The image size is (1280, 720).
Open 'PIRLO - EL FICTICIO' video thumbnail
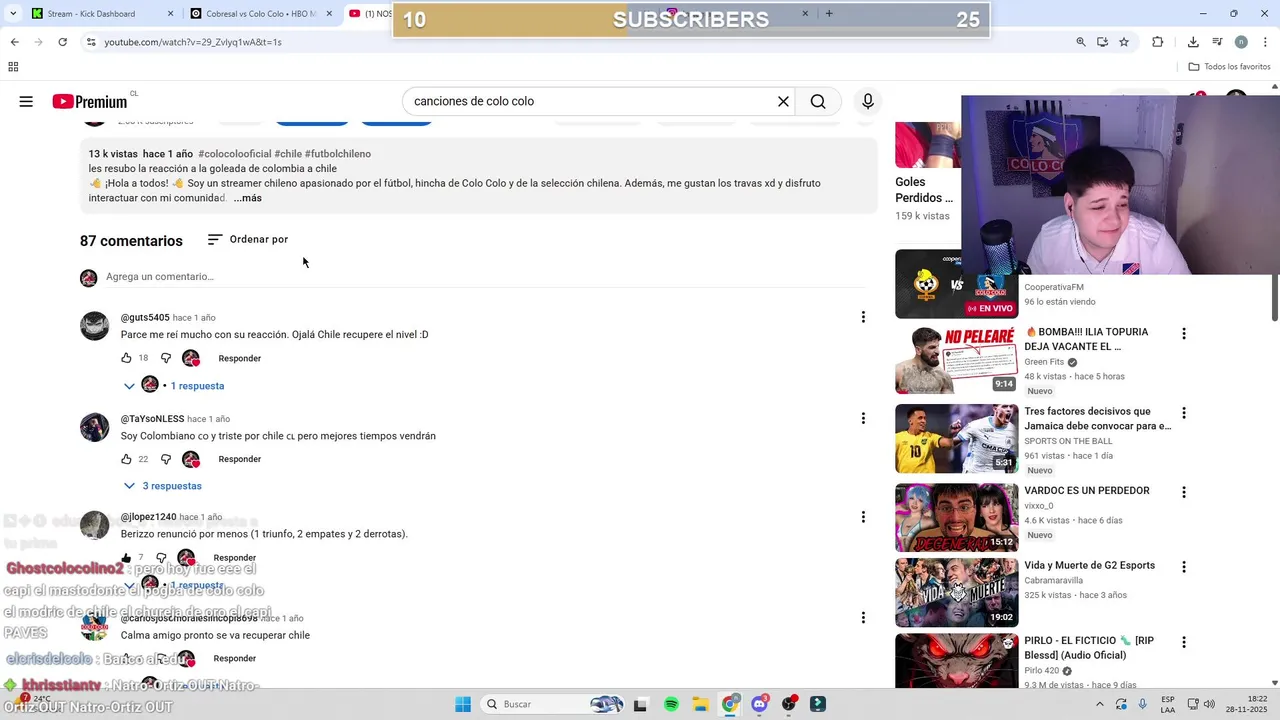coord(956,660)
